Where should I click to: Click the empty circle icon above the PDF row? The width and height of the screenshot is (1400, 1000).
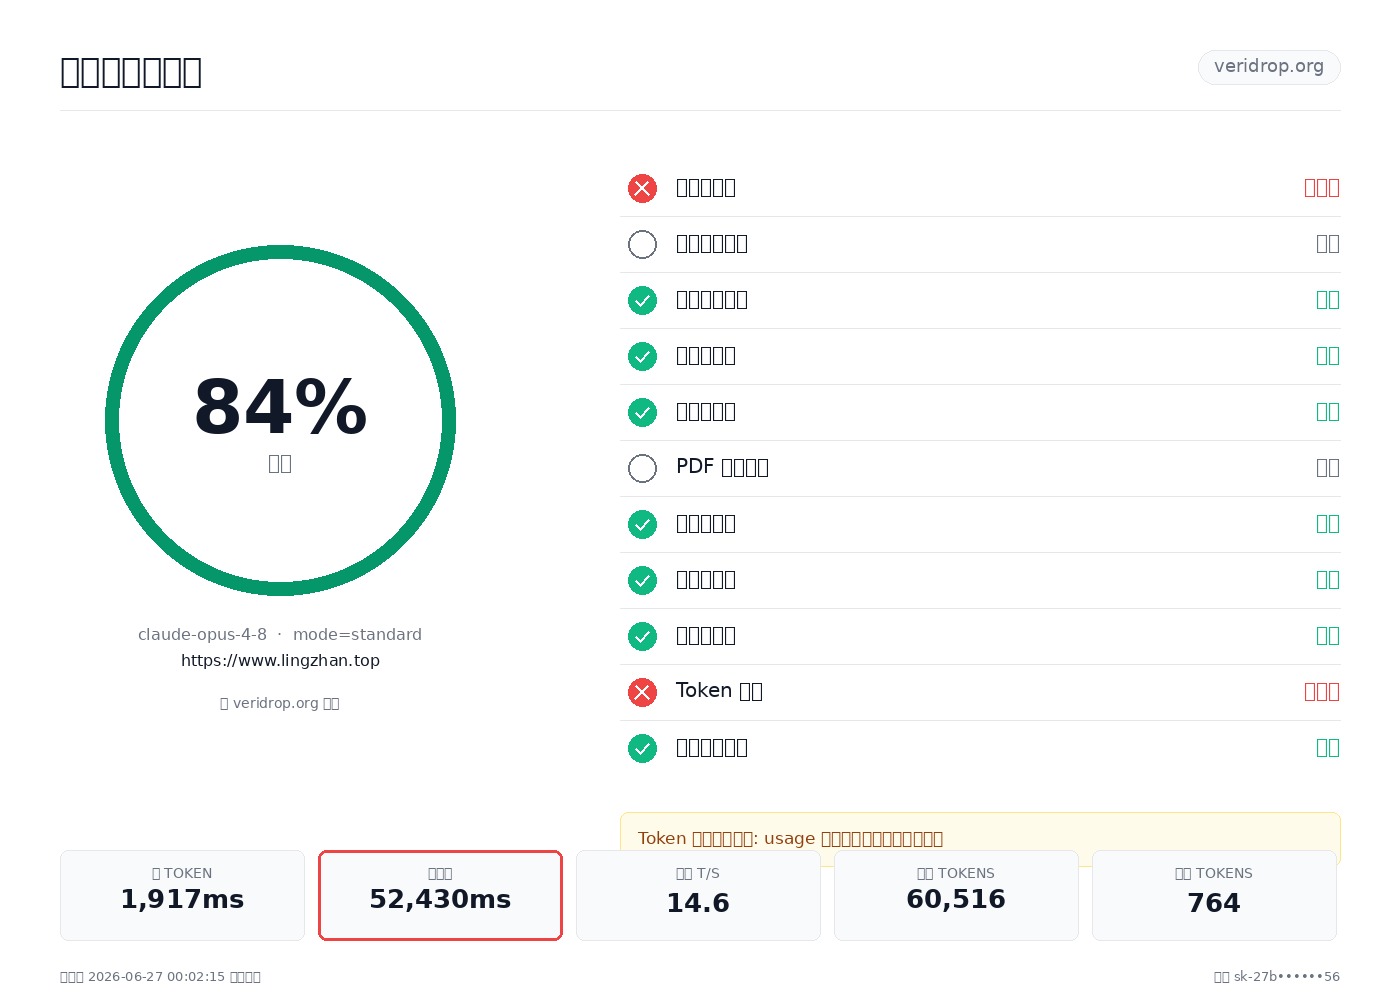pos(642,244)
